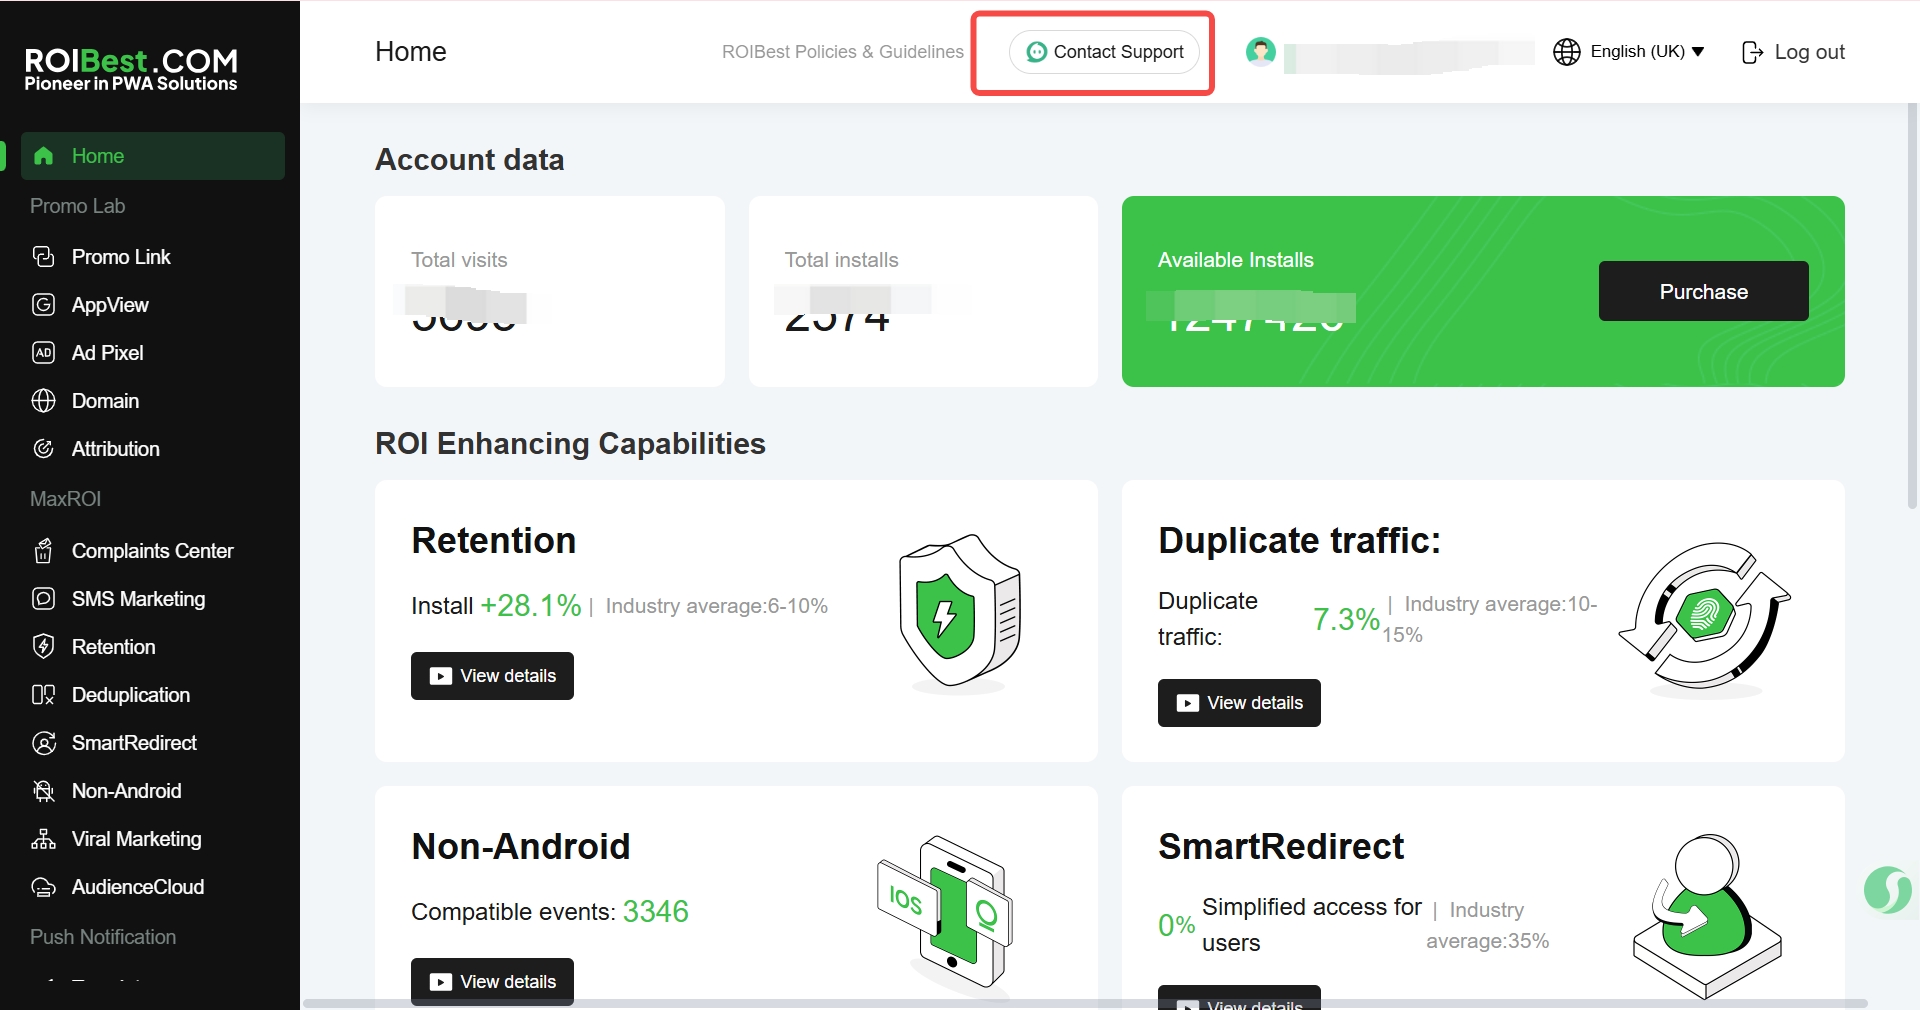Open Complaints Center icon
The width and height of the screenshot is (1920, 1010).
pyautogui.click(x=43, y=551)
